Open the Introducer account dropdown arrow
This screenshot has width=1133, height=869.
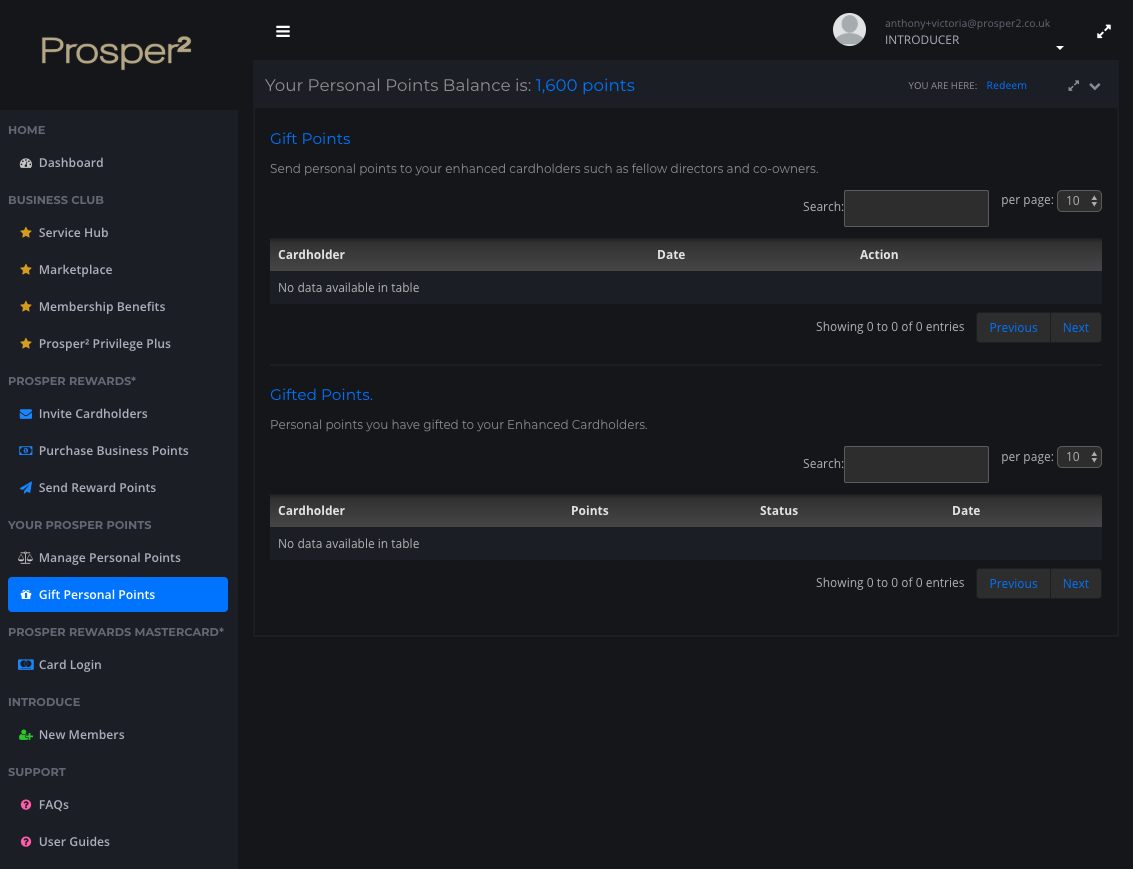(x=1059, y=48)
